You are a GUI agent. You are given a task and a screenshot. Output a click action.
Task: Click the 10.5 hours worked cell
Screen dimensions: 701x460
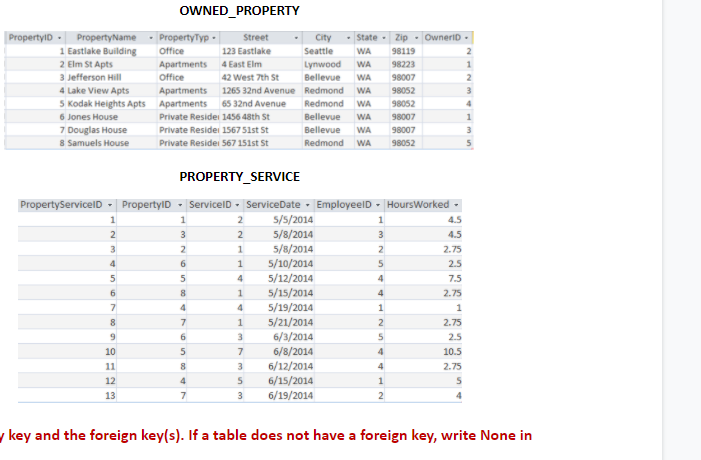[x=423, y=351]
